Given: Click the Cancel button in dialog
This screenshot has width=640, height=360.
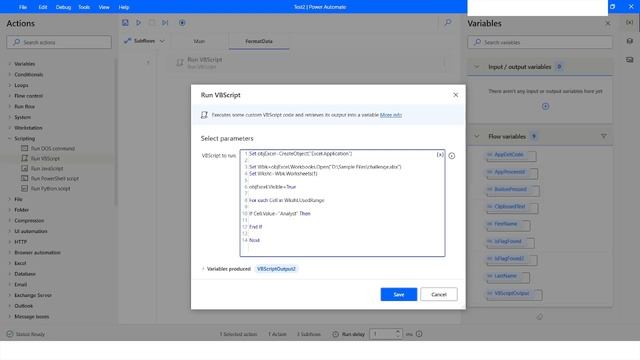Looking at the screenshot, I should (439, 294).
